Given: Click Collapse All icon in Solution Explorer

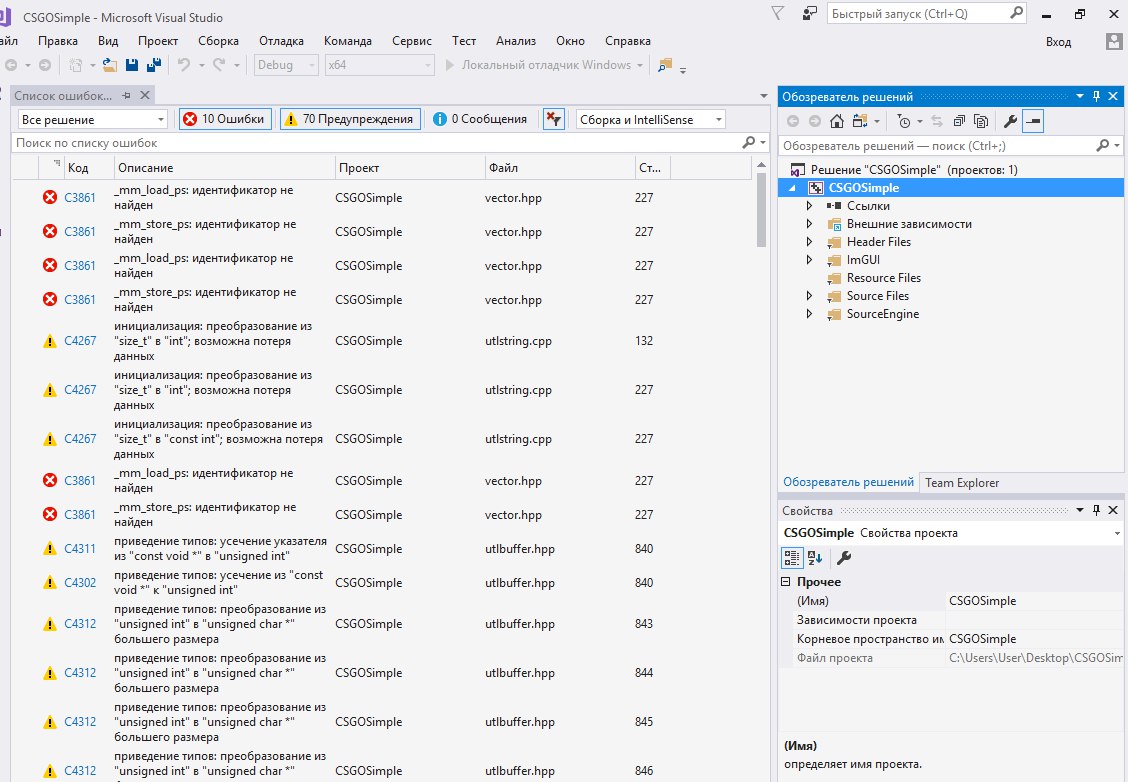Looking at the screenshot, I should tap(959, 121).
